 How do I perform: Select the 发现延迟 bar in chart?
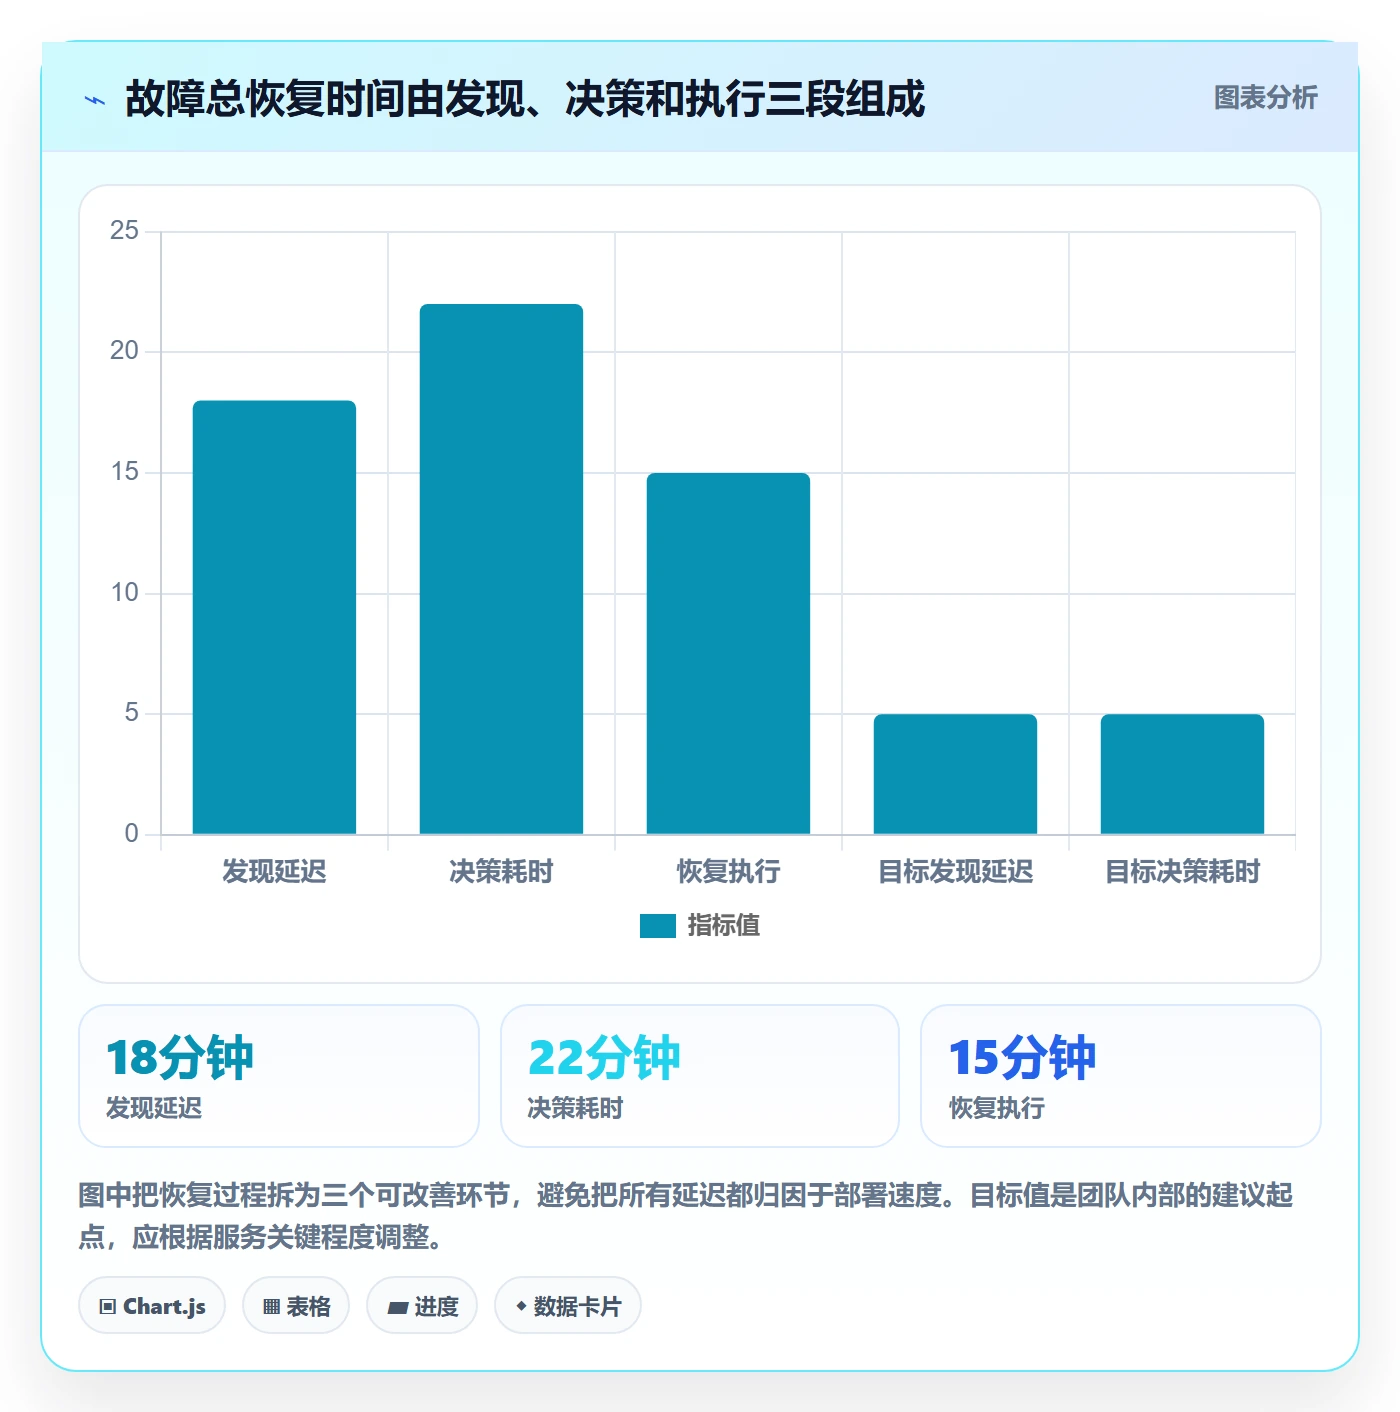(274, 617)
